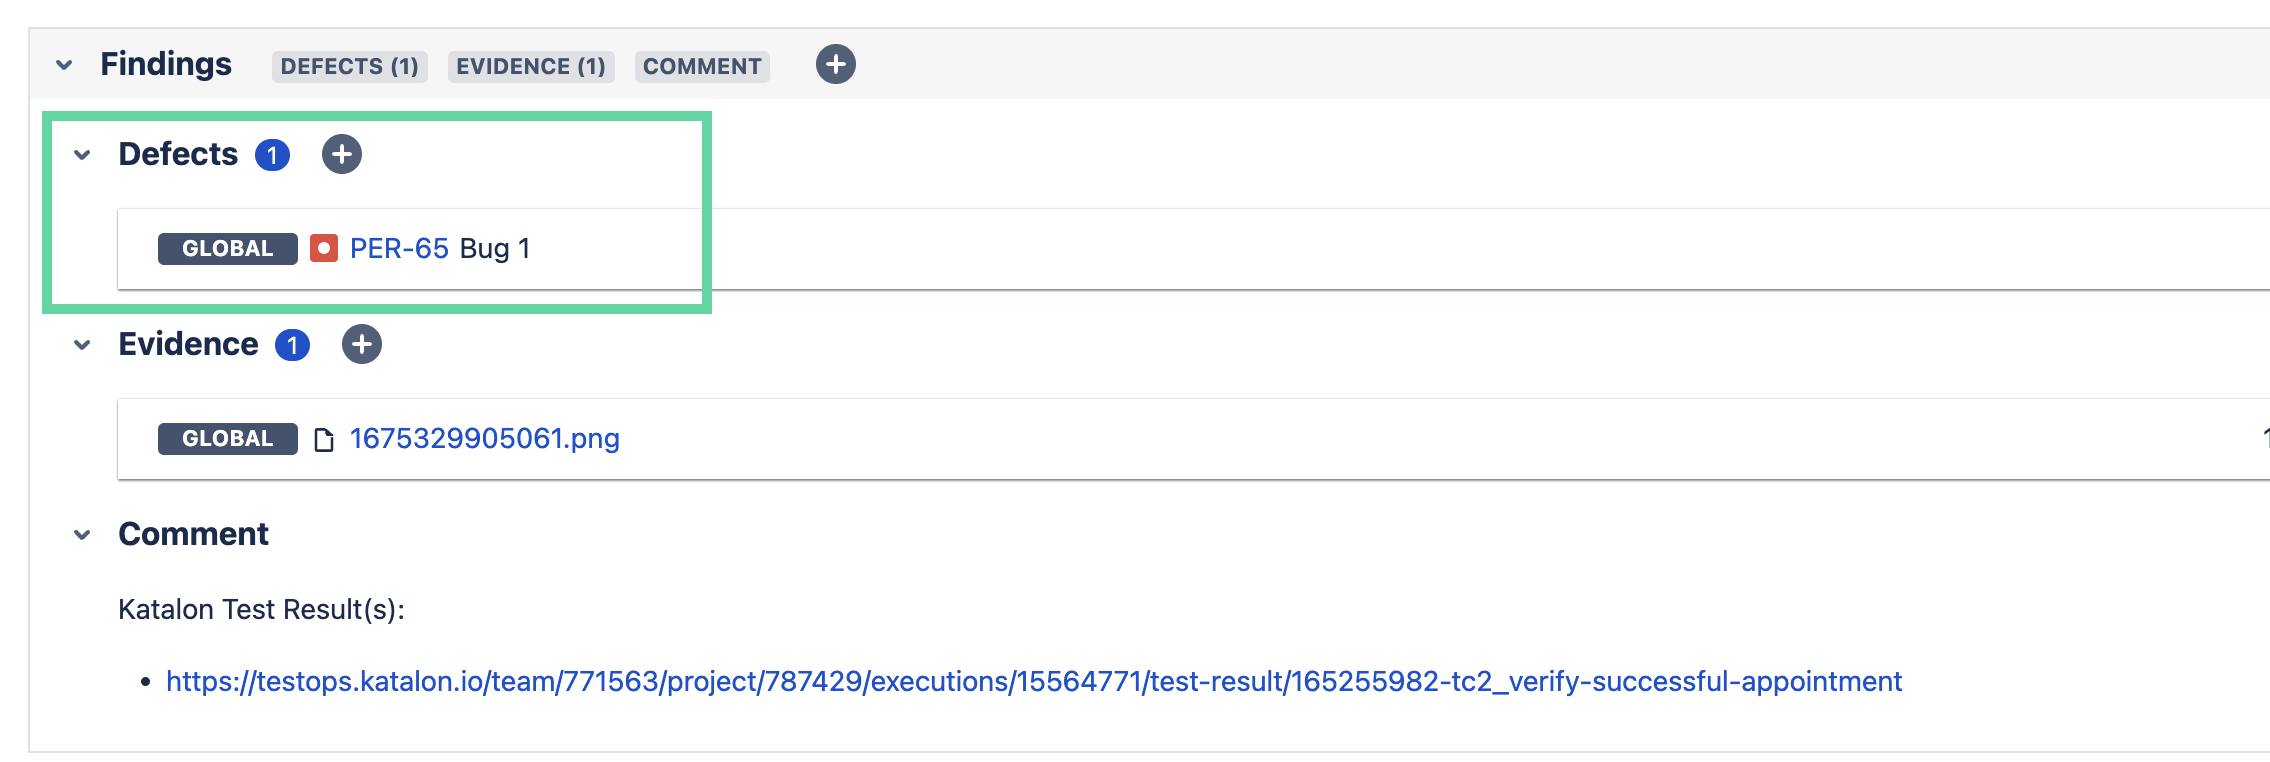
Task: Click the Bug 1 defect summary text
Action: [x=495, y=248]
